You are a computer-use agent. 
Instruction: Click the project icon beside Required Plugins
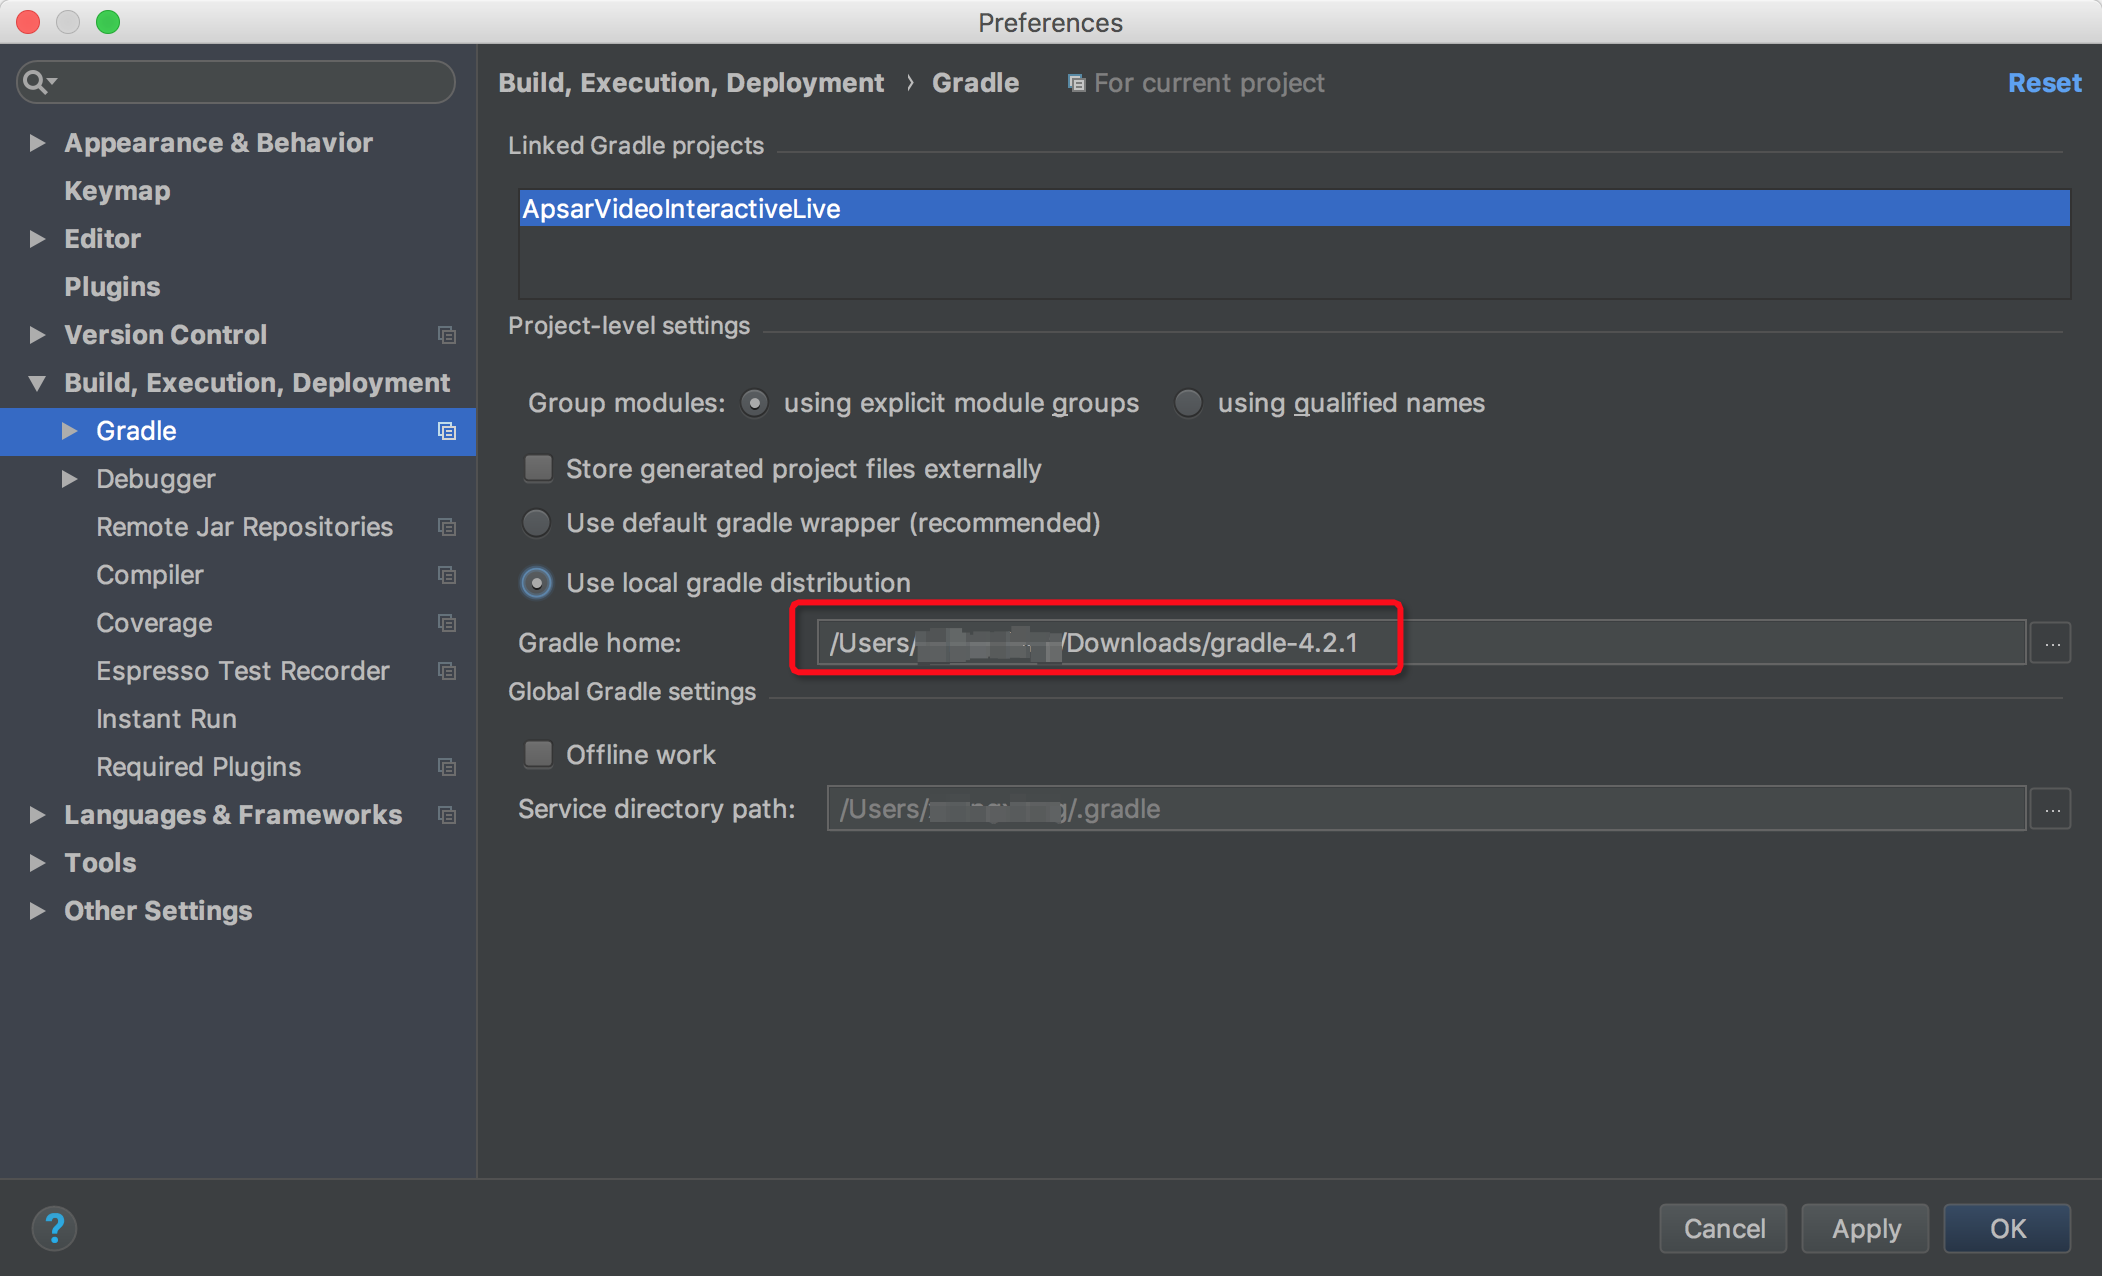[x=447, y=767]
